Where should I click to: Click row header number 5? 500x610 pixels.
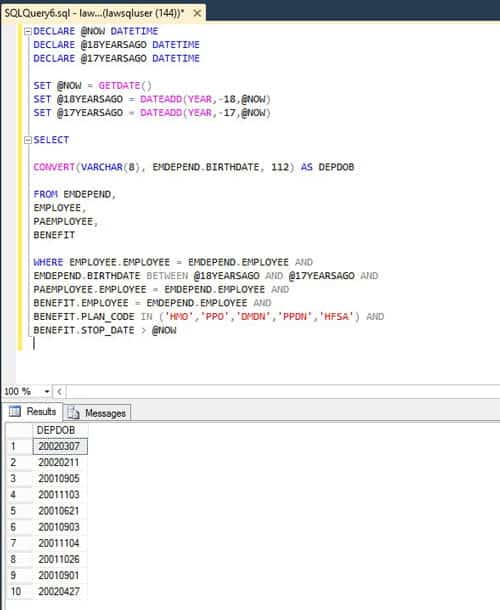19,511
